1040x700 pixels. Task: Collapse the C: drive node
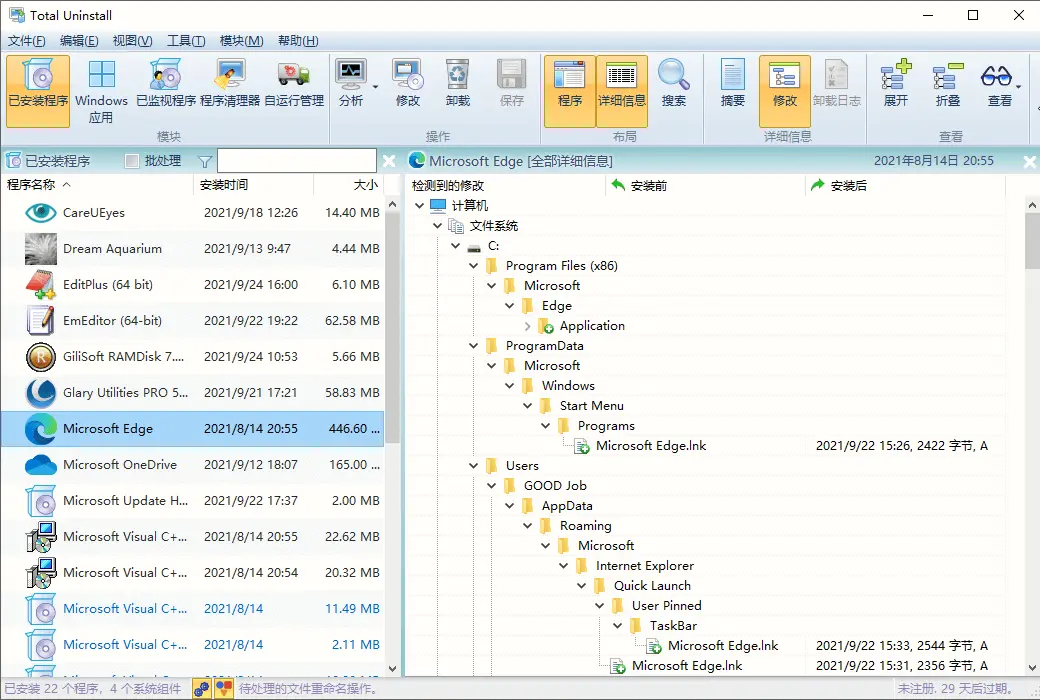tap(455, 245)
